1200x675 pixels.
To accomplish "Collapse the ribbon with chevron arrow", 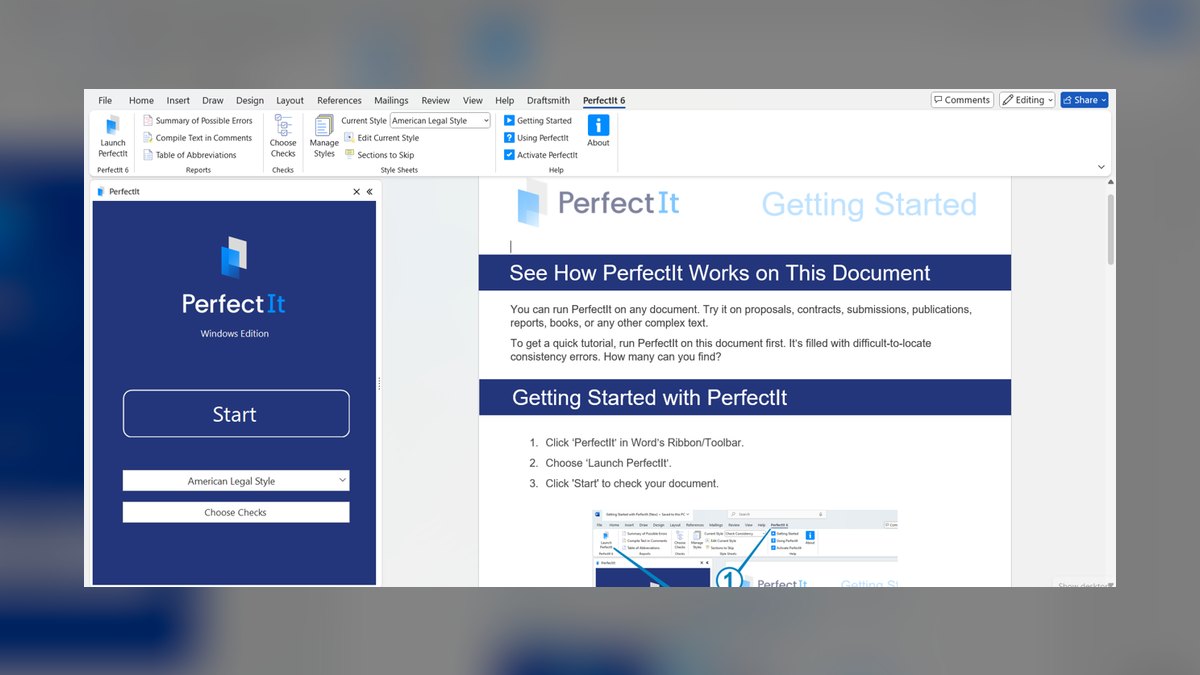I will 1102,167.
